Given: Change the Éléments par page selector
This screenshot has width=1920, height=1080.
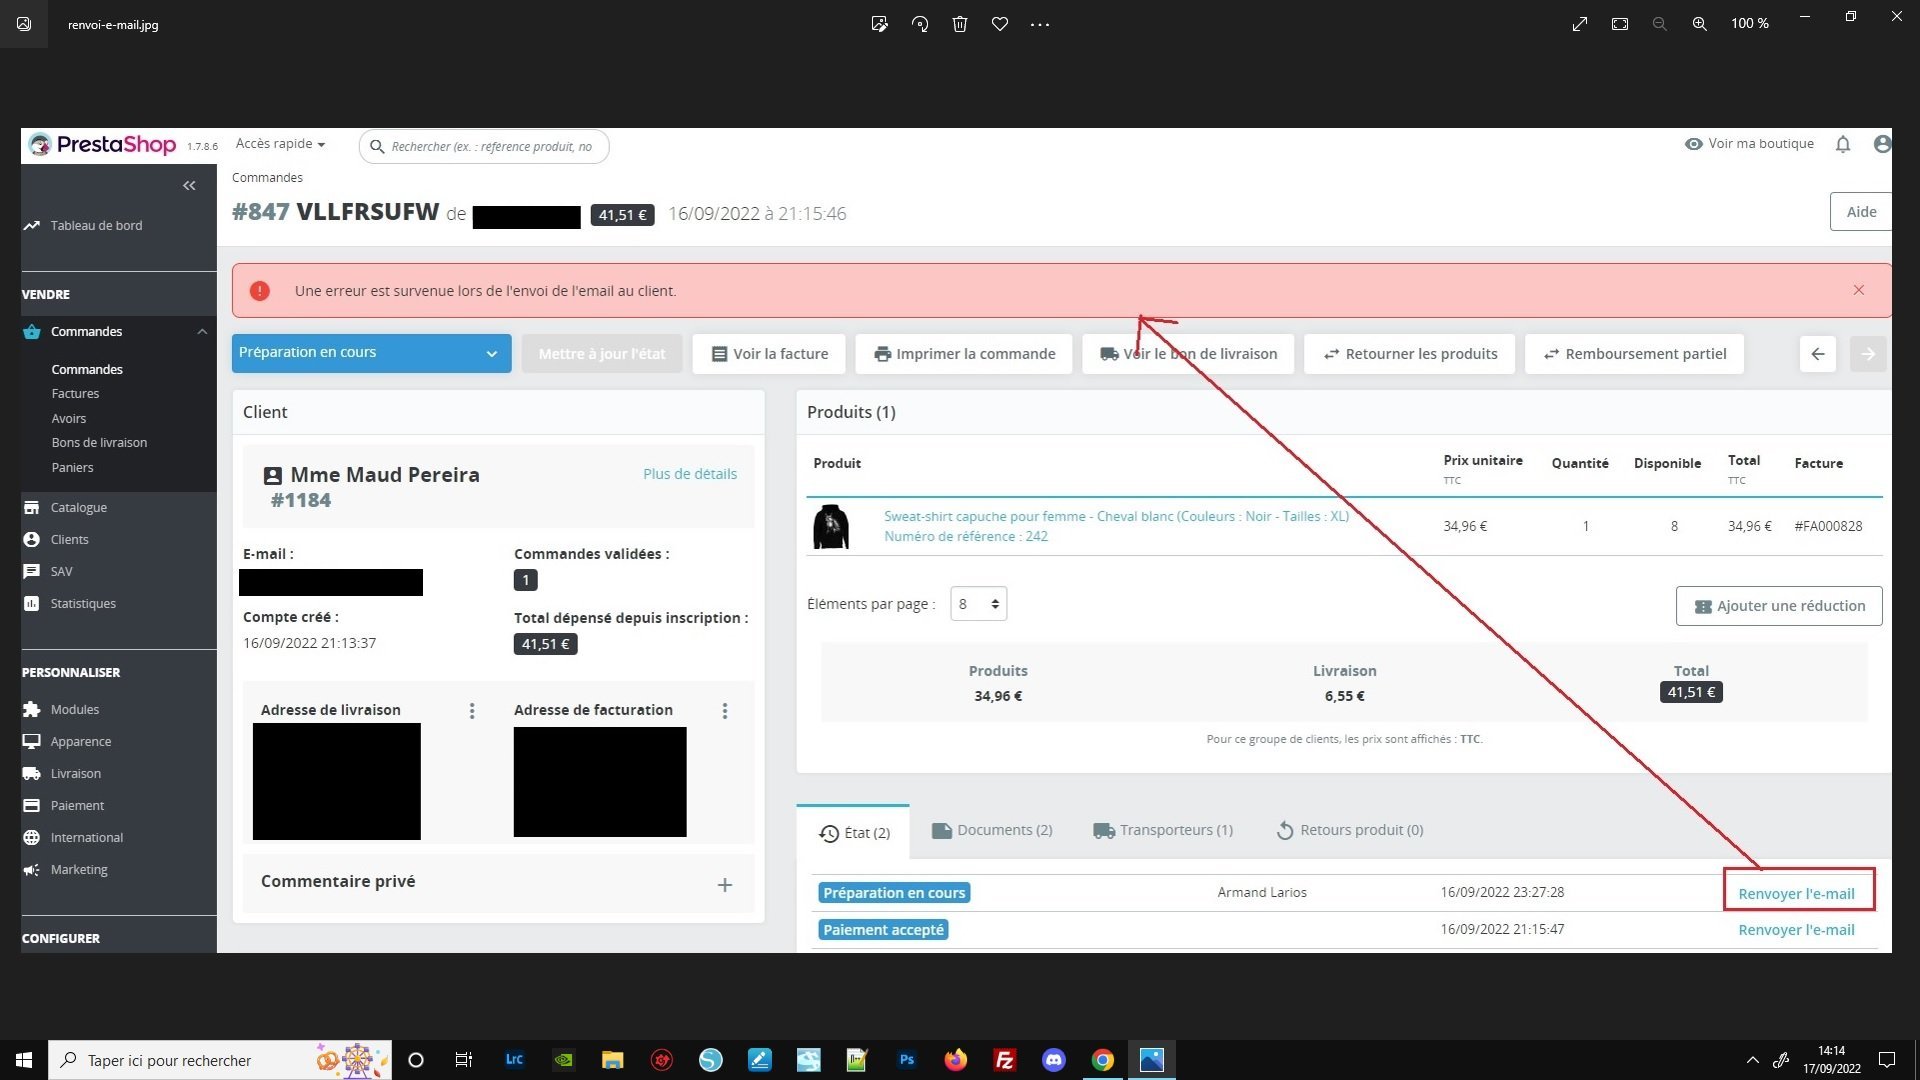Looking at the screenshot, I should coord(978,604).
